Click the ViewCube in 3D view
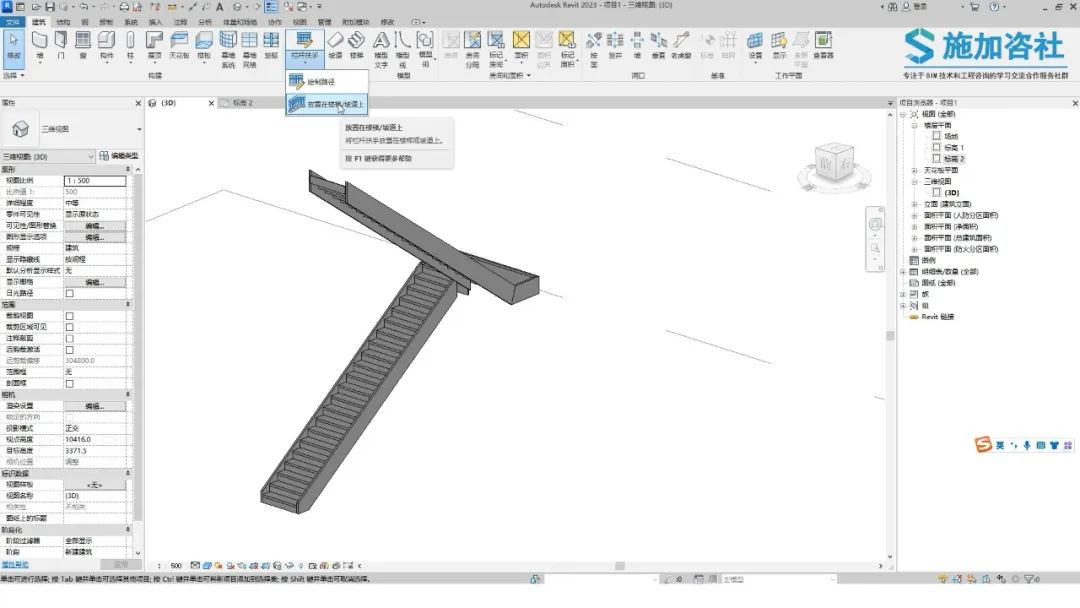This screenshot has width=1080, height=608. pyautogui.click(x=834, y=164)
